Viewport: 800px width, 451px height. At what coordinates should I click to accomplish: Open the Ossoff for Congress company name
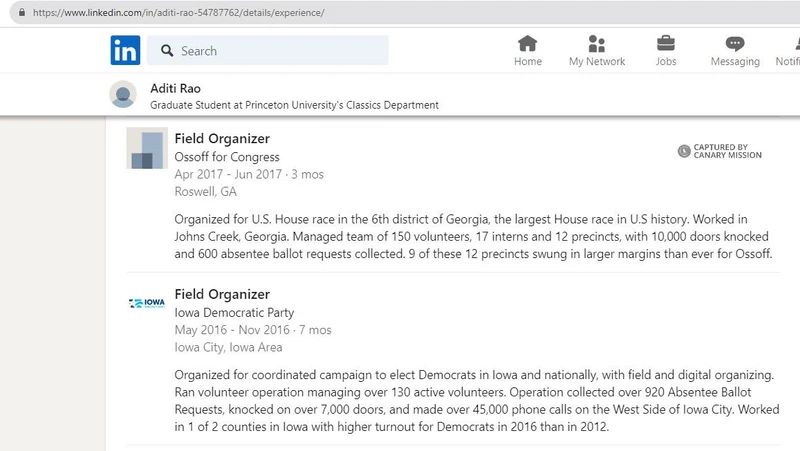point(227,157)
